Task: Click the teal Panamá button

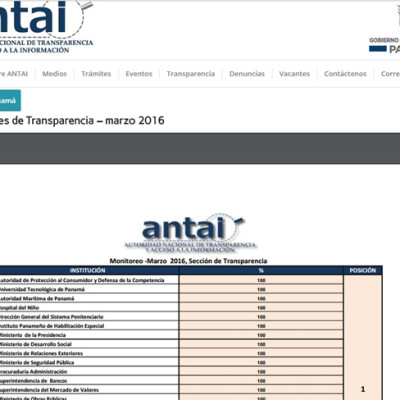Action: (x=10, y=100)
